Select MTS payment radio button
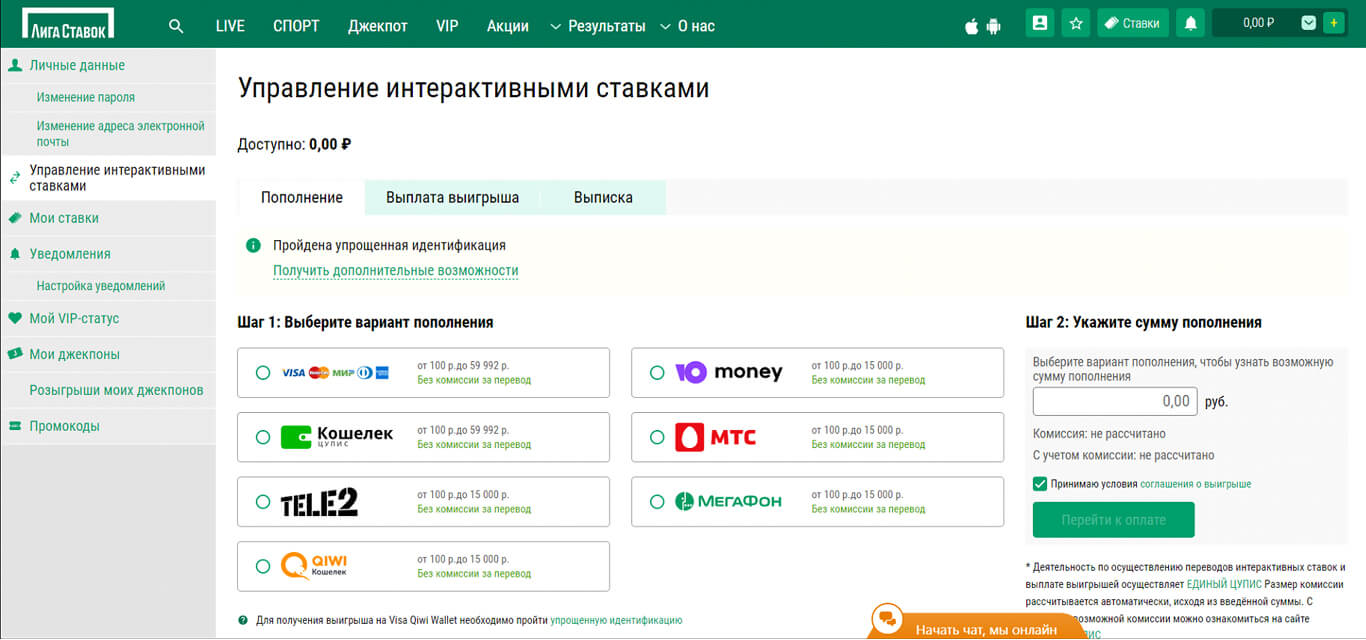This screenshot has width=1366, height=640. [657, 437]
